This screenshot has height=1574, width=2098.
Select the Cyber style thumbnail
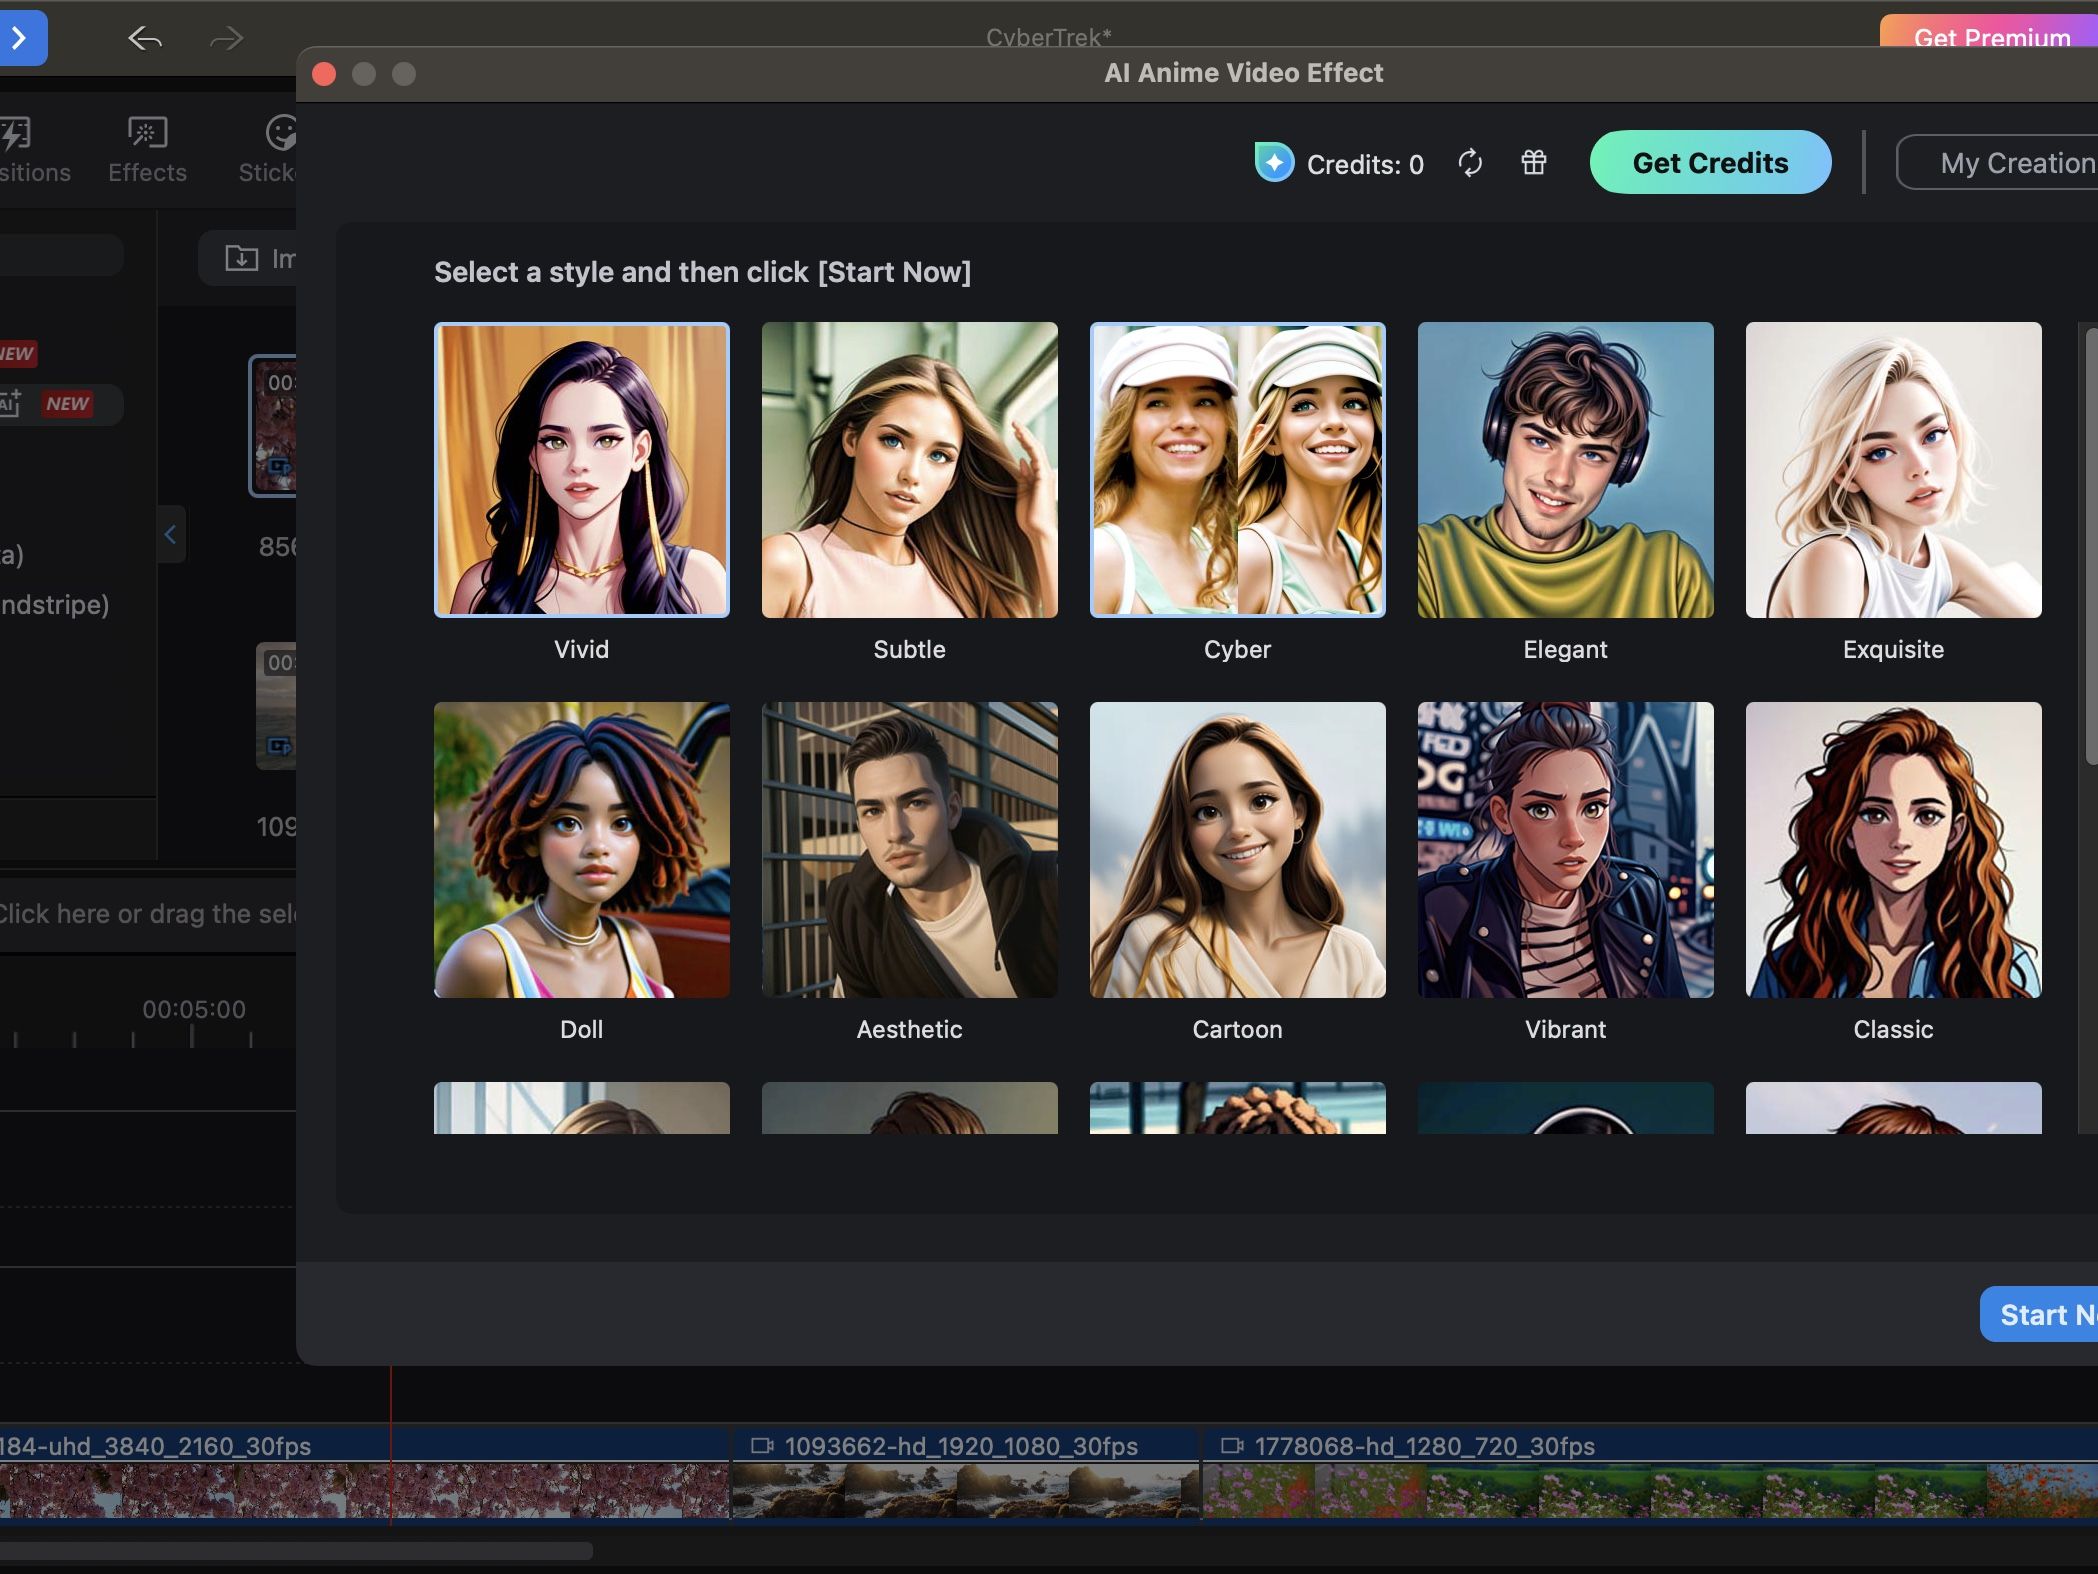coord(1237,470)
